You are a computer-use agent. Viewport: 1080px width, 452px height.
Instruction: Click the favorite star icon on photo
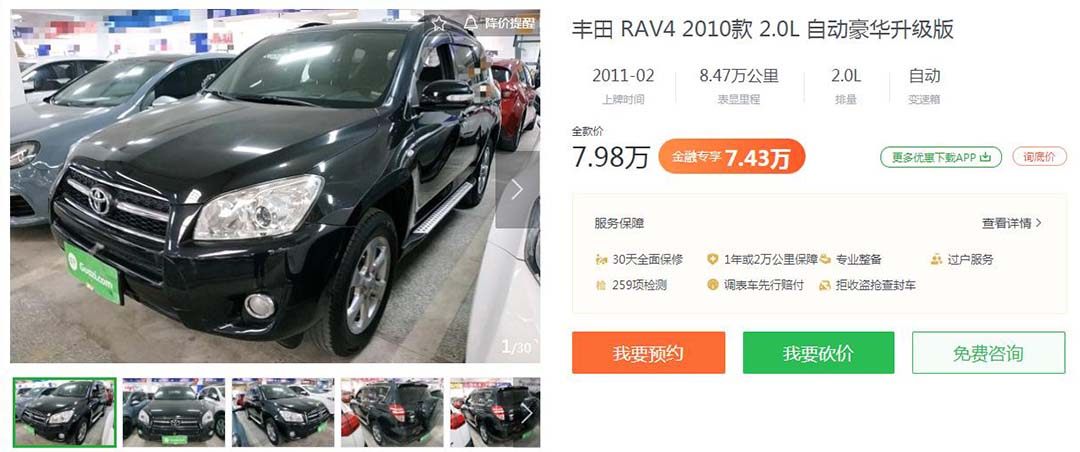438,23
